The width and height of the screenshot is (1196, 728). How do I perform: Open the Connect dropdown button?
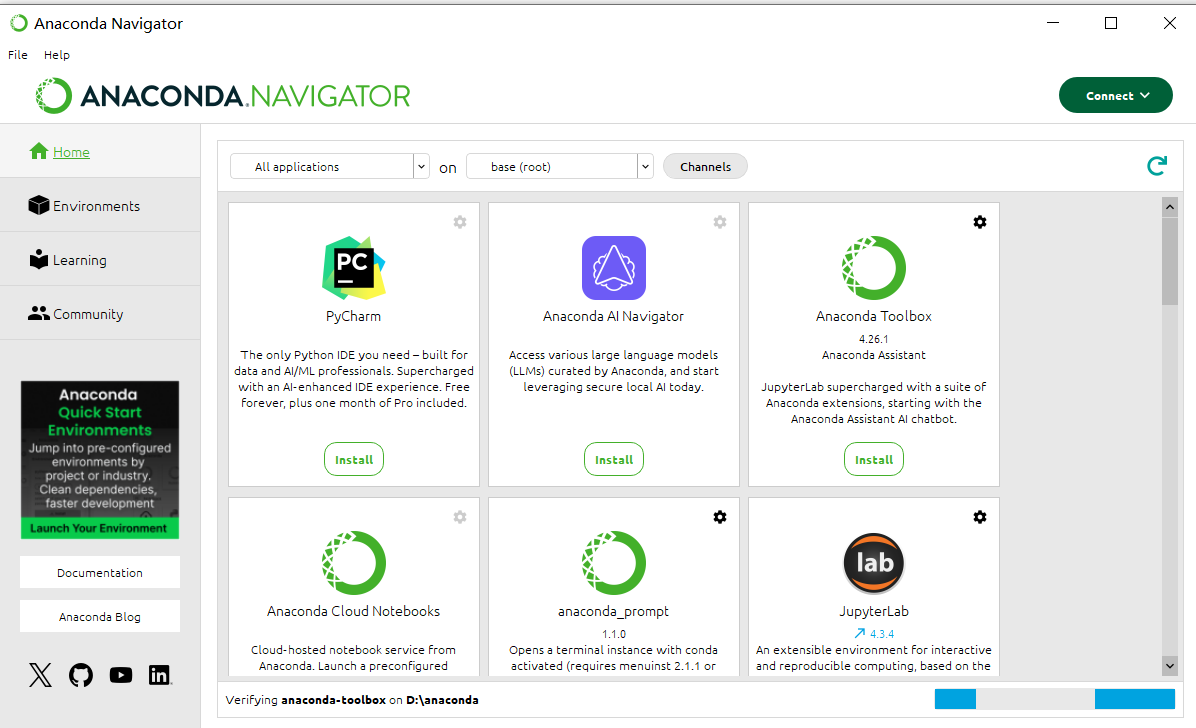(1116, 95)
